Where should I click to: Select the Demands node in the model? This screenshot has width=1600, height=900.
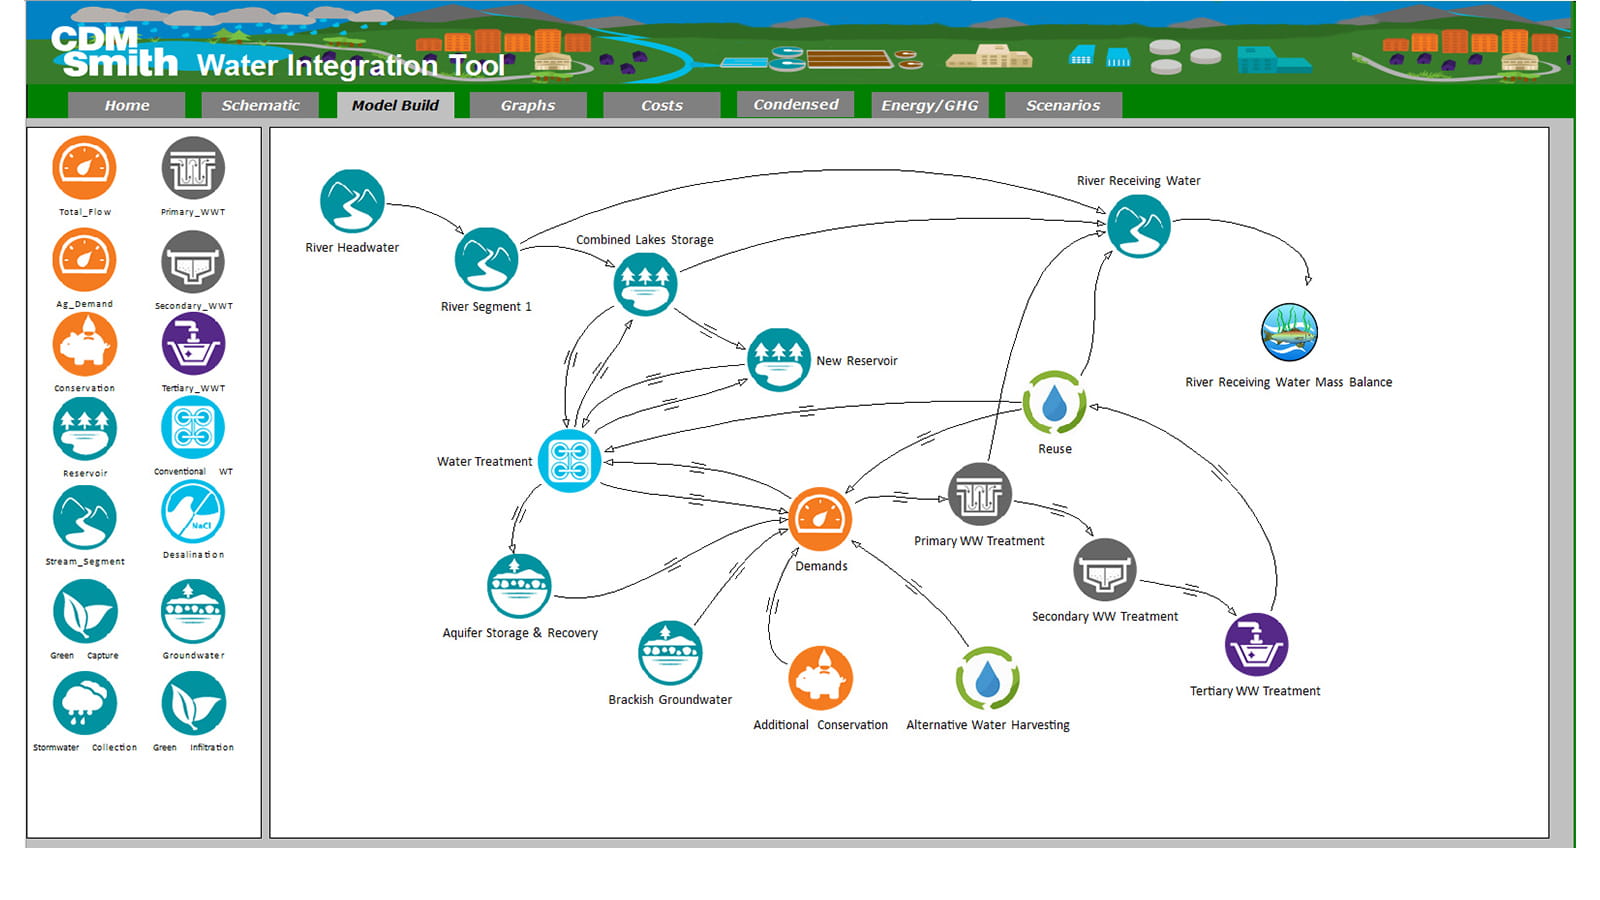pyautogui.click(x=820, y=518)
